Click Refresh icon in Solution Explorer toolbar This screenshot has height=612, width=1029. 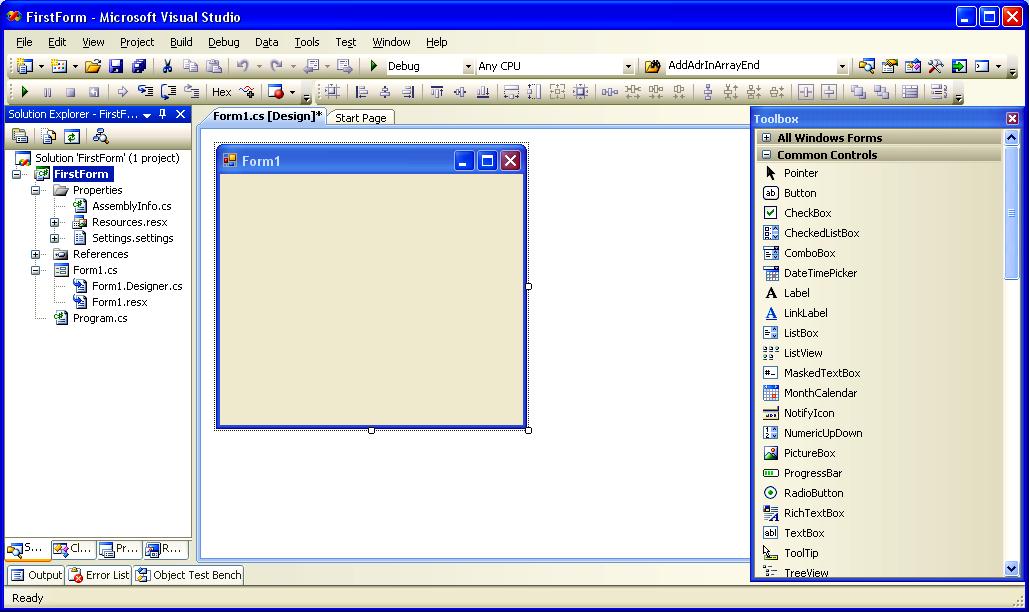(x=72, y=136)
